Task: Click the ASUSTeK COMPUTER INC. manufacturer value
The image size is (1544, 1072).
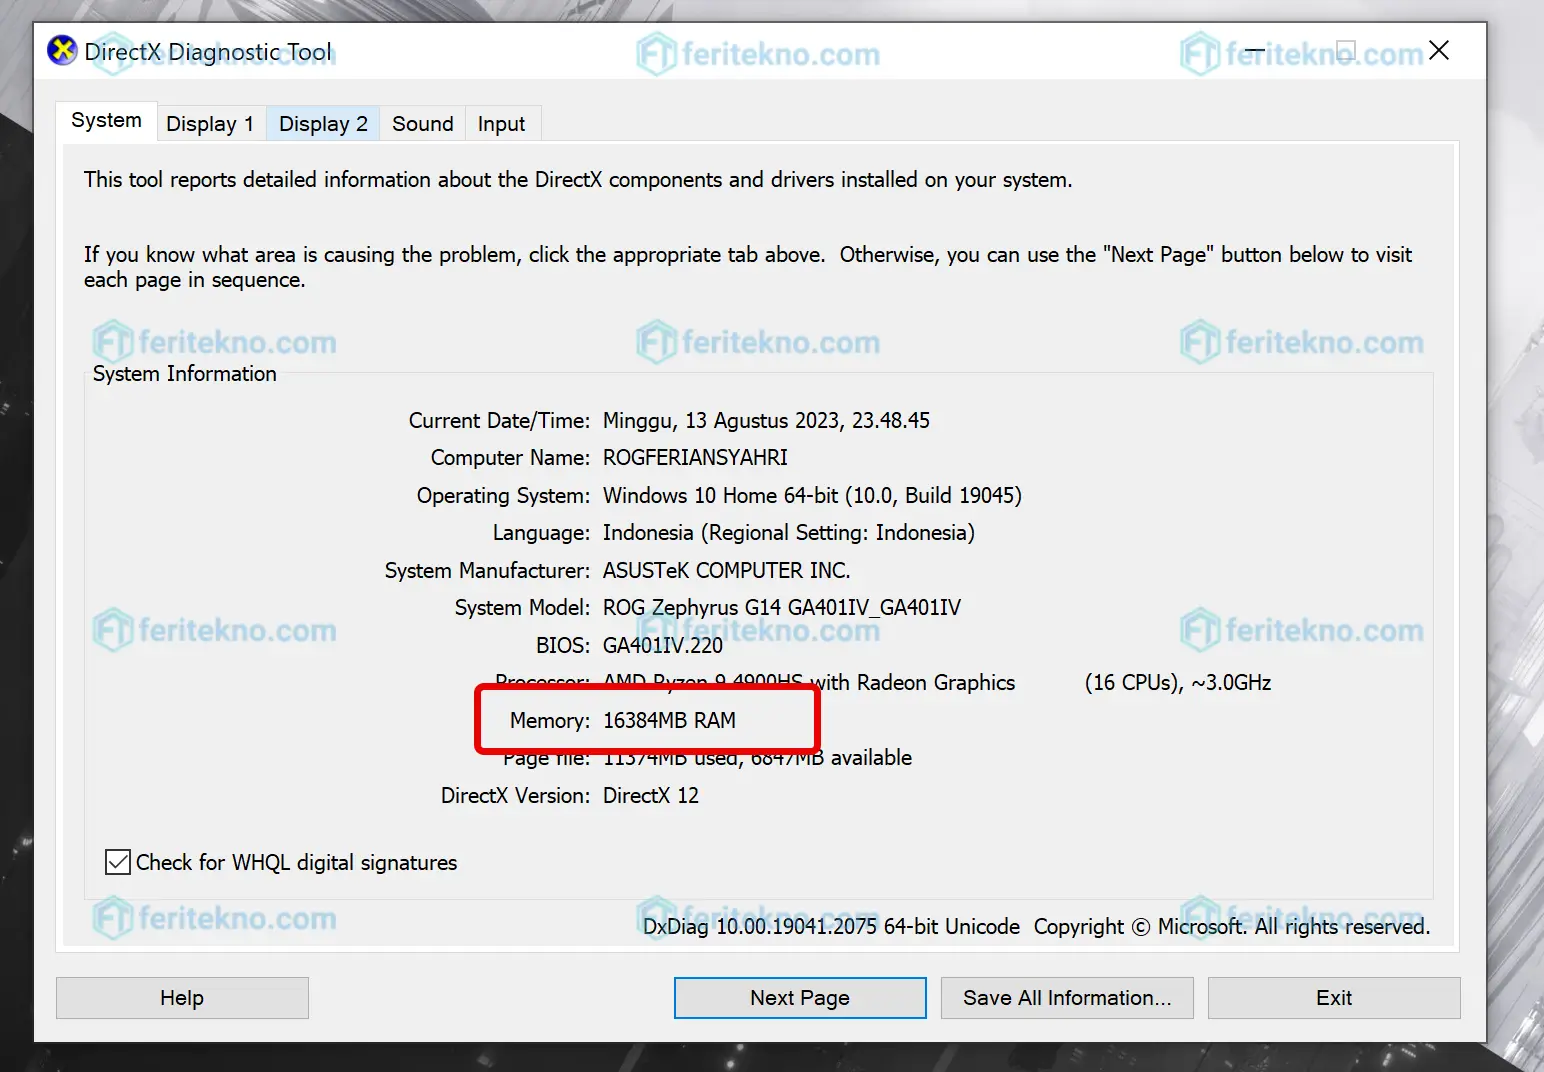Action: tap(726, 571)
